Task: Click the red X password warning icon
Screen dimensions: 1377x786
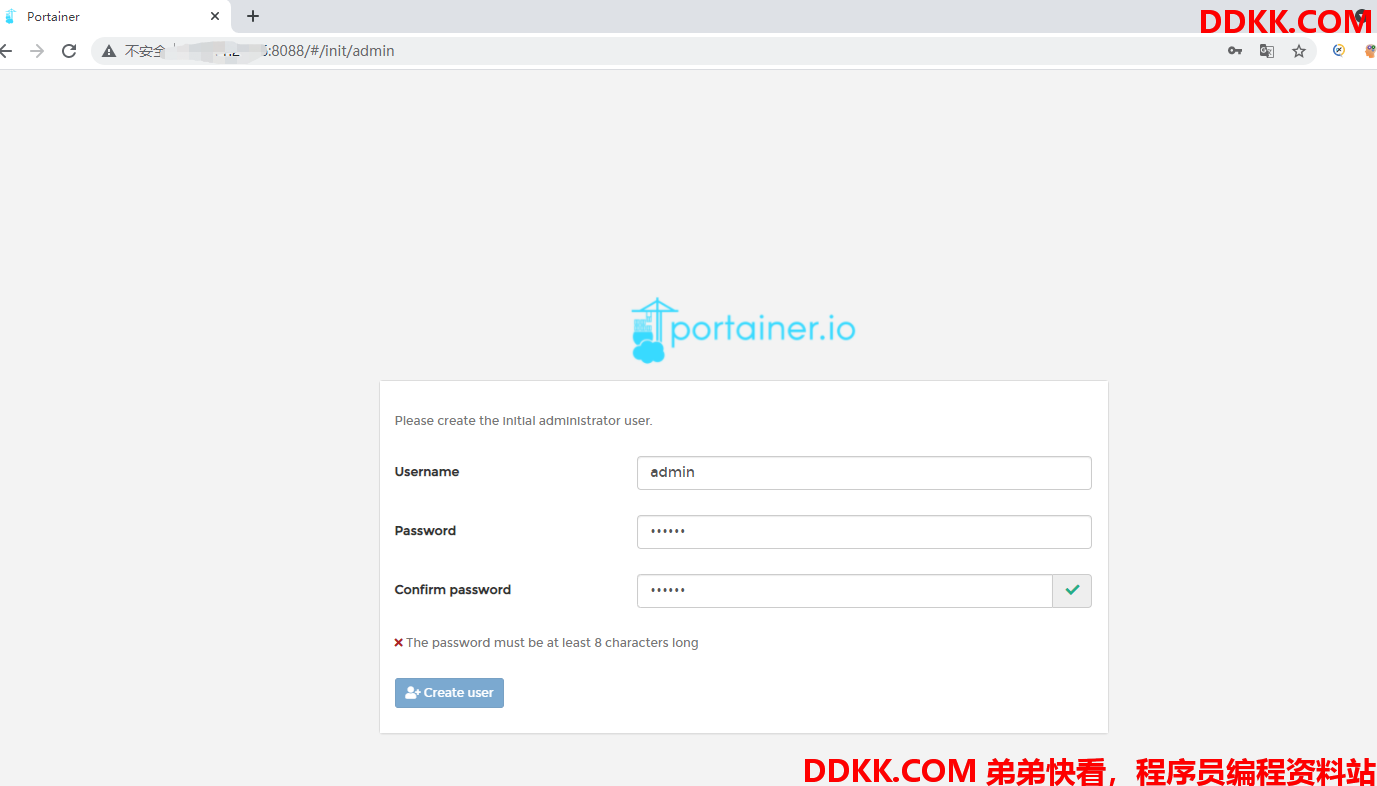Action: (x=399, y=643)
